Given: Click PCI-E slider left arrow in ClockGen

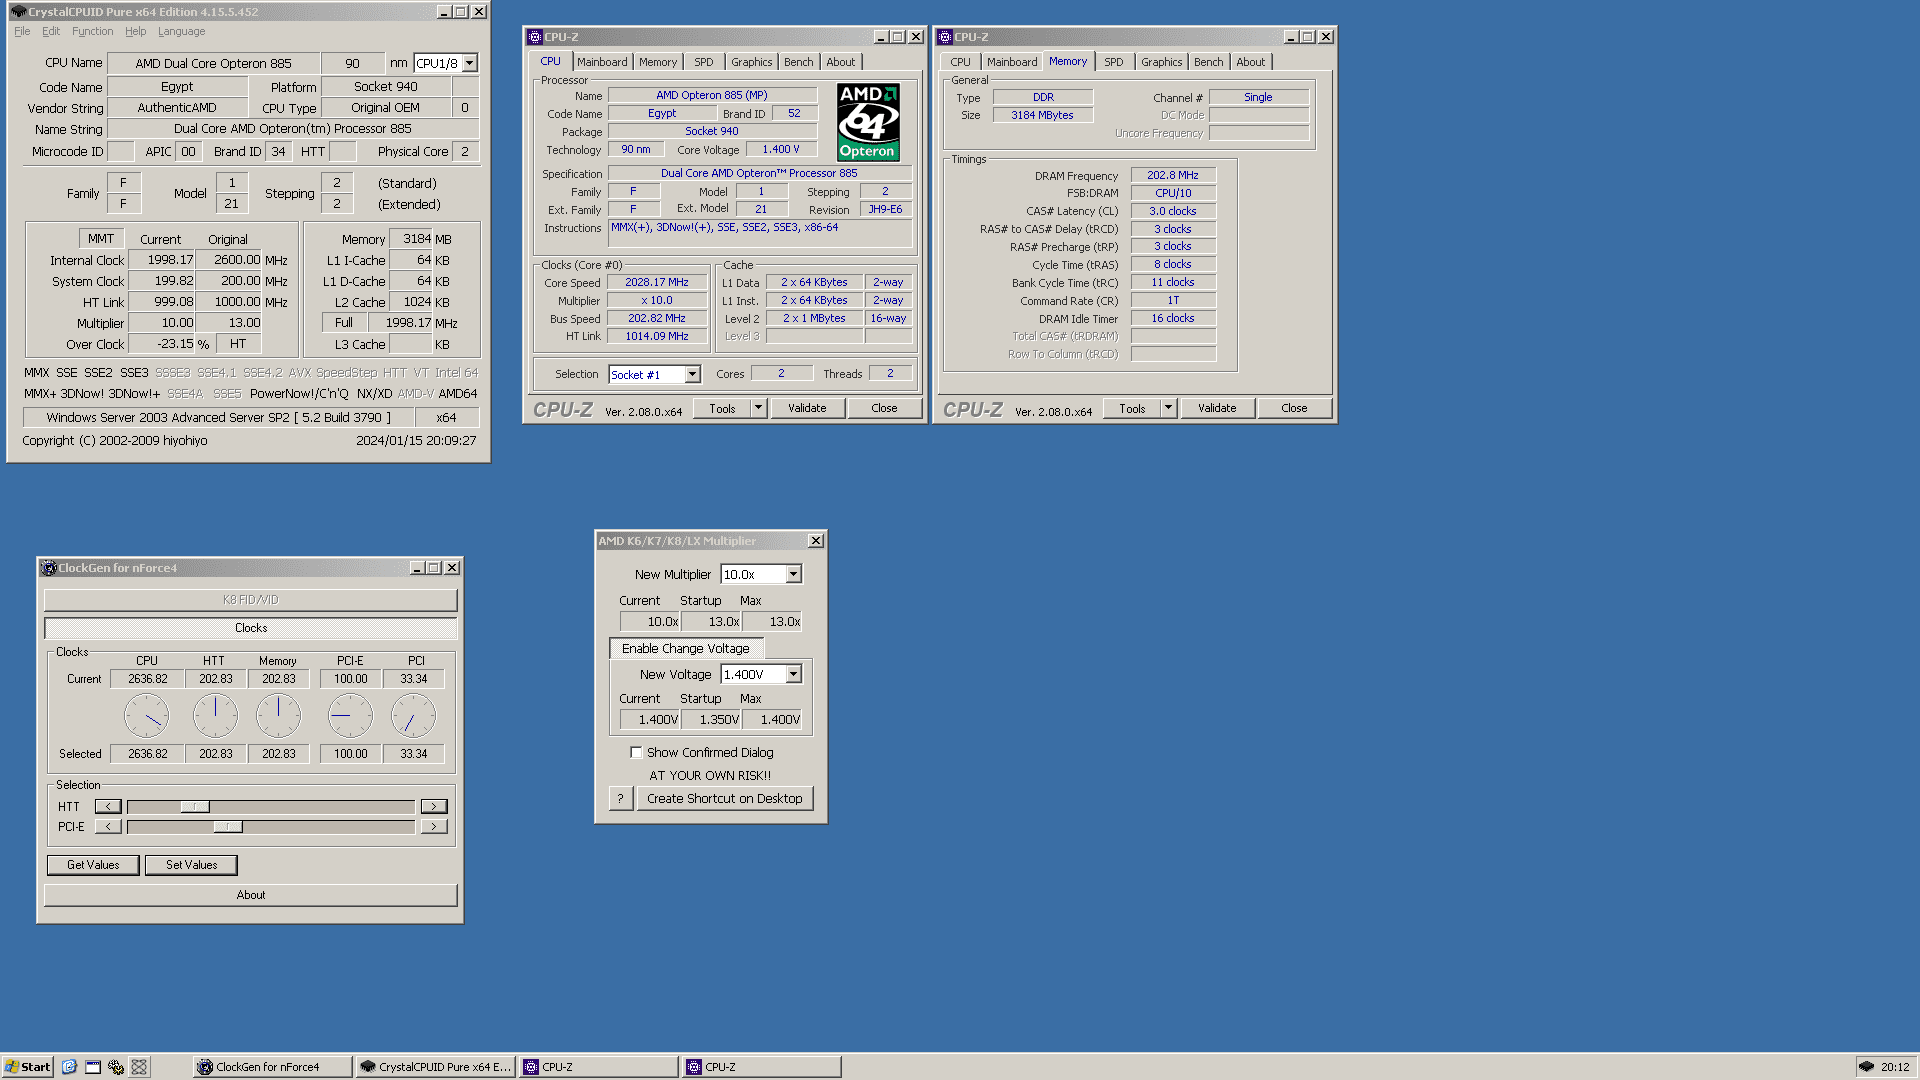Looking at the screenshot, I should (108, 827).
